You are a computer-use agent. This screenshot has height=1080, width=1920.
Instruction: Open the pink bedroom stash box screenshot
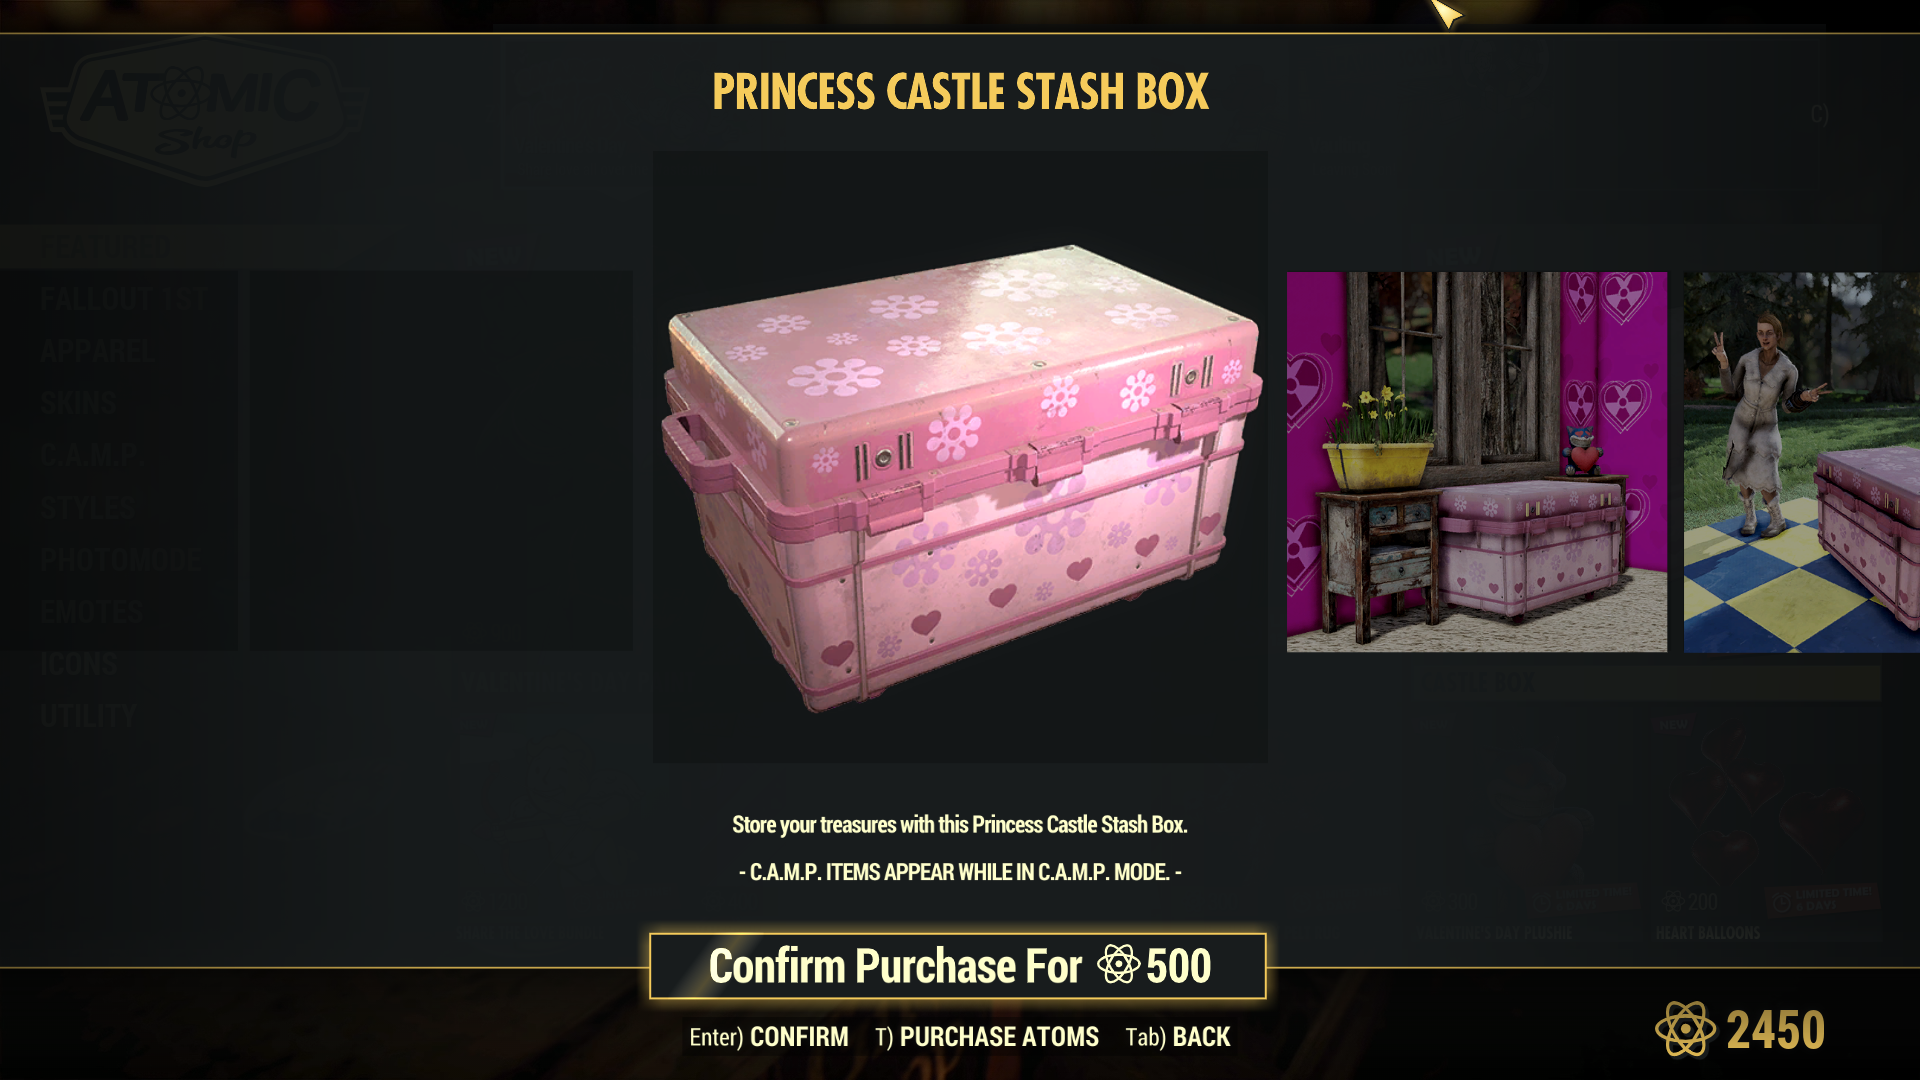coord(1477,462)
